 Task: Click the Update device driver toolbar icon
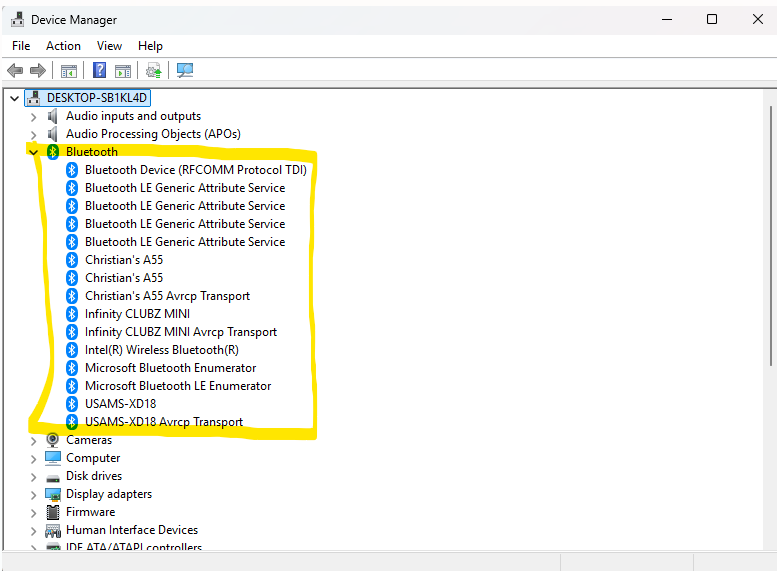tap(154, 70)
